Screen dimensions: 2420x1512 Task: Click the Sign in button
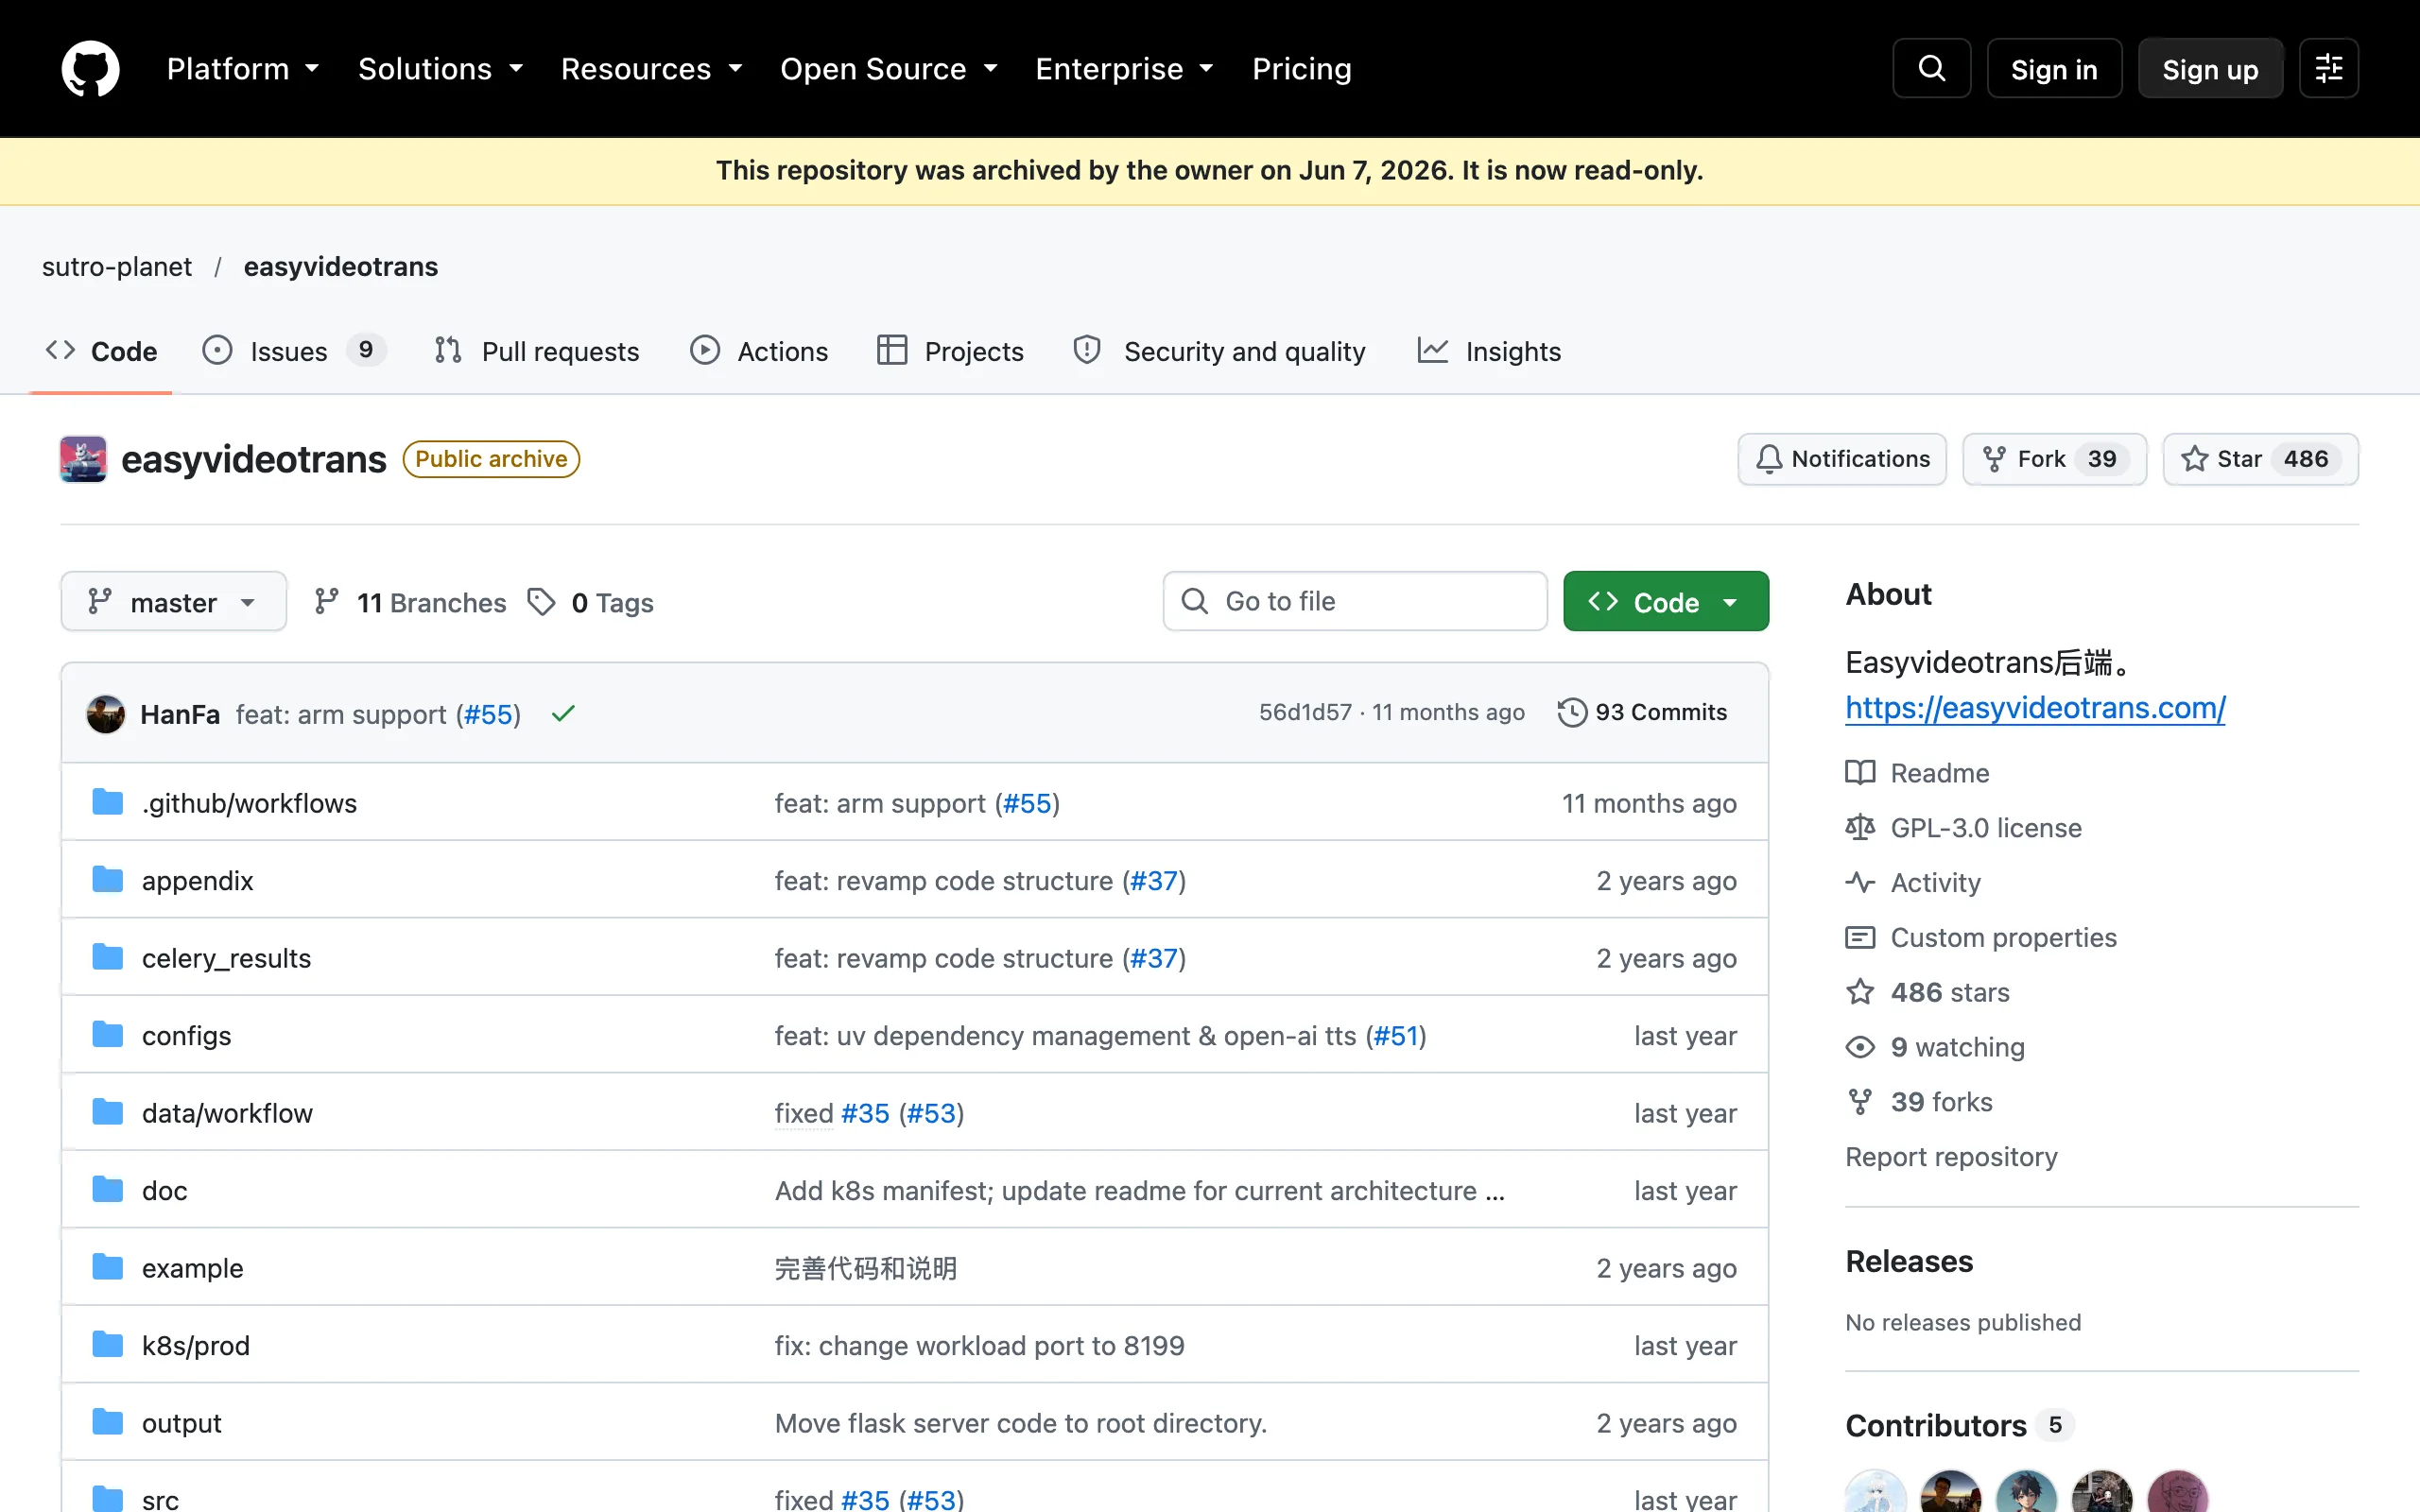click(x=2054, y=69)
